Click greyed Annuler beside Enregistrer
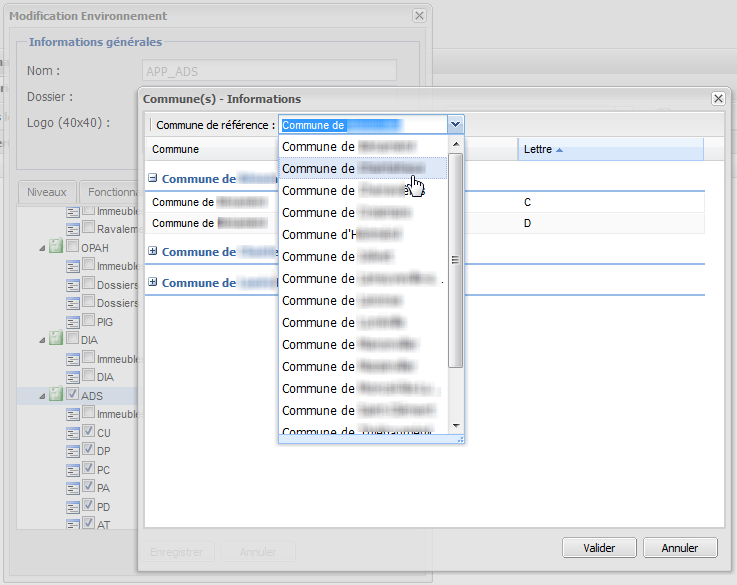737x585 pixels. pos(258,552)
